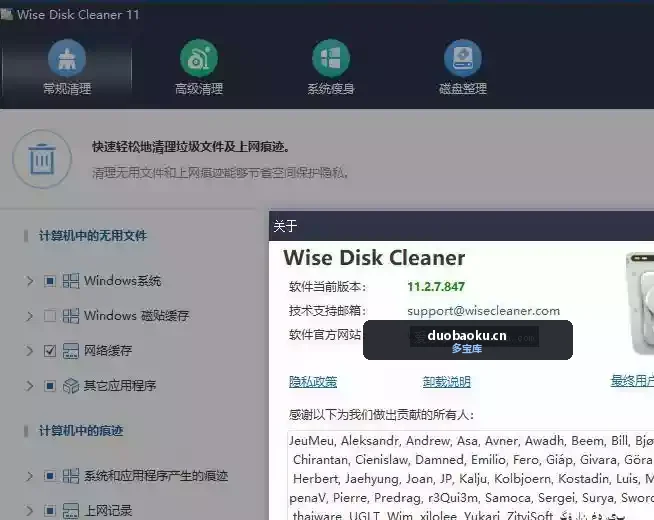This screenshot has width=654, height=520.
Task: Click the 网络缓存 category icon
Action: [x=71, y=351]
